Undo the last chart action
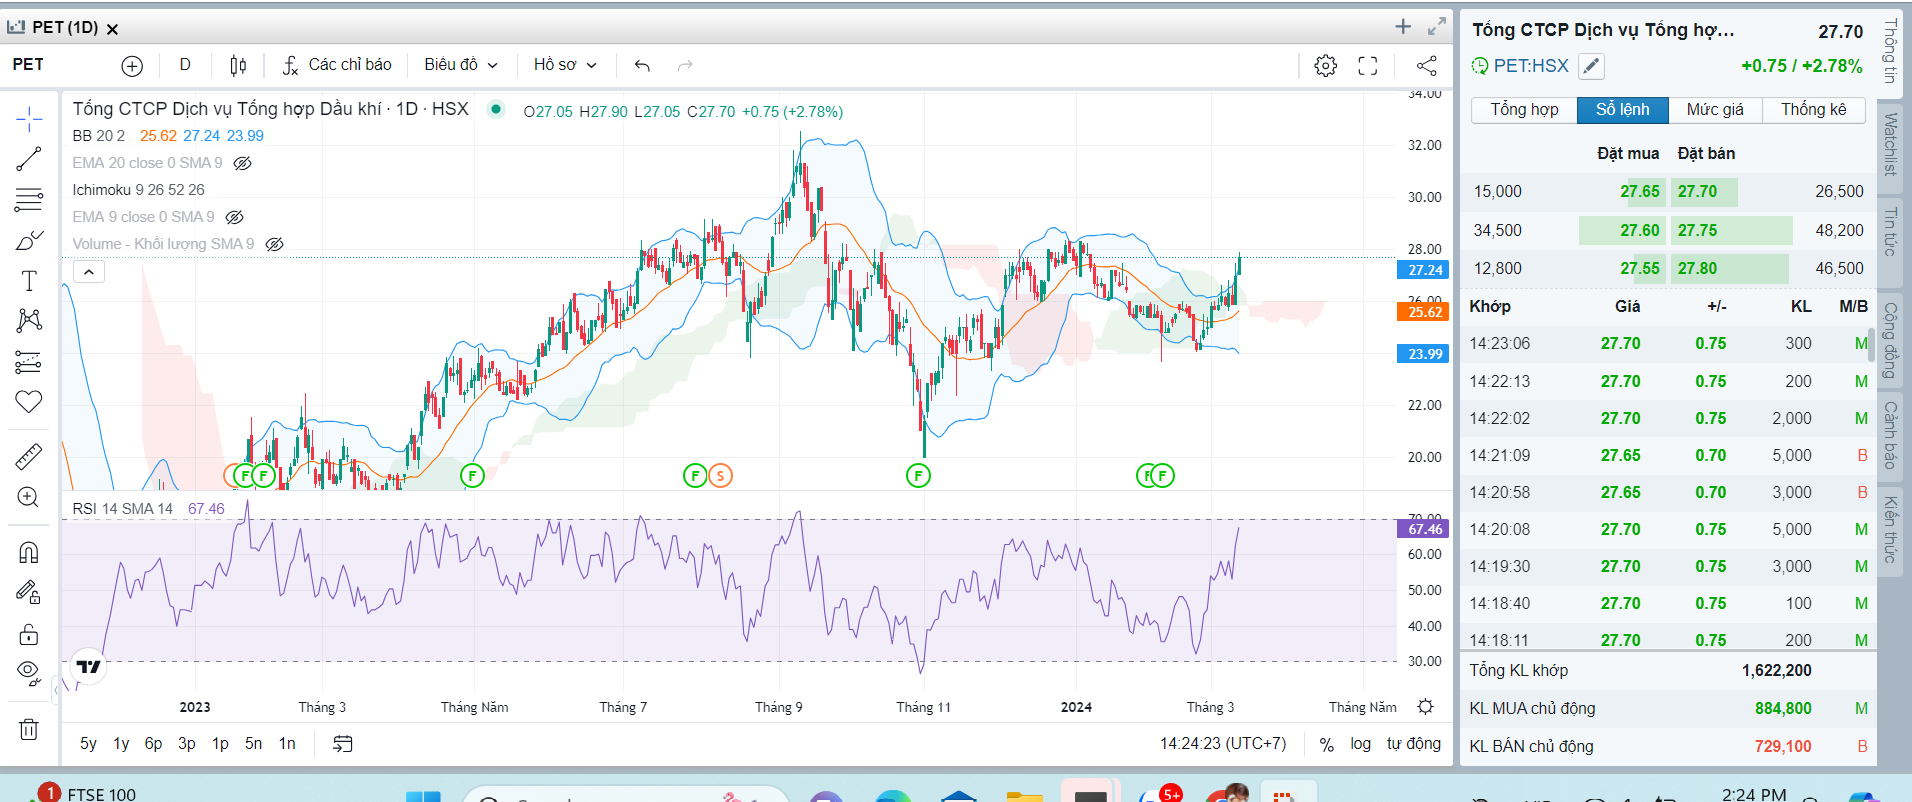This screenshot has width=1912, height=802. point(642,66)
